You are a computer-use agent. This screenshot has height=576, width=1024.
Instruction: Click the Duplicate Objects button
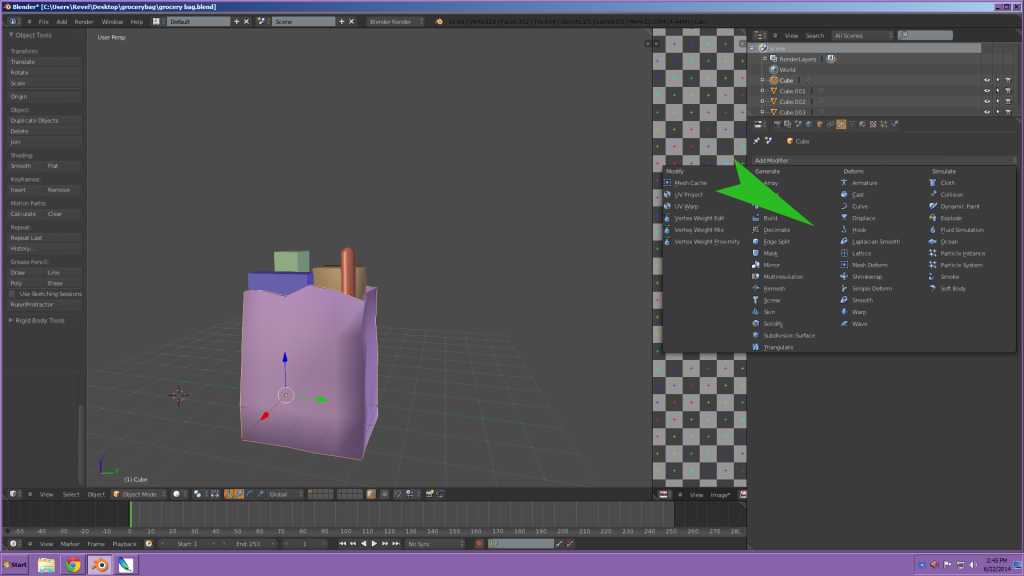coord(34,120)
